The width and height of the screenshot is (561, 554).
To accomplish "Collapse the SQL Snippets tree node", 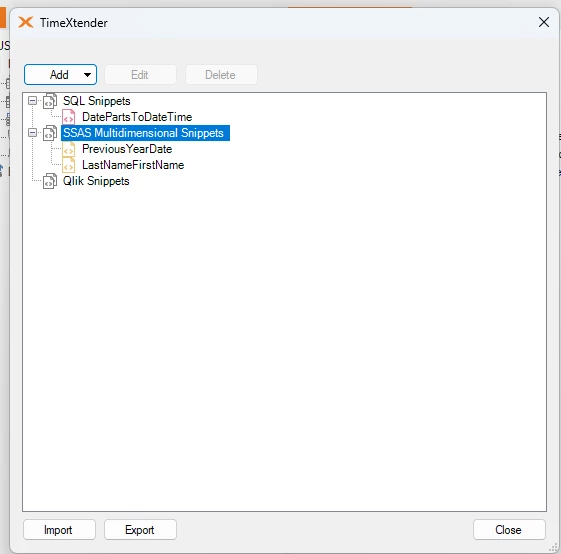I will pyautogui.click(x=33, y=101).
